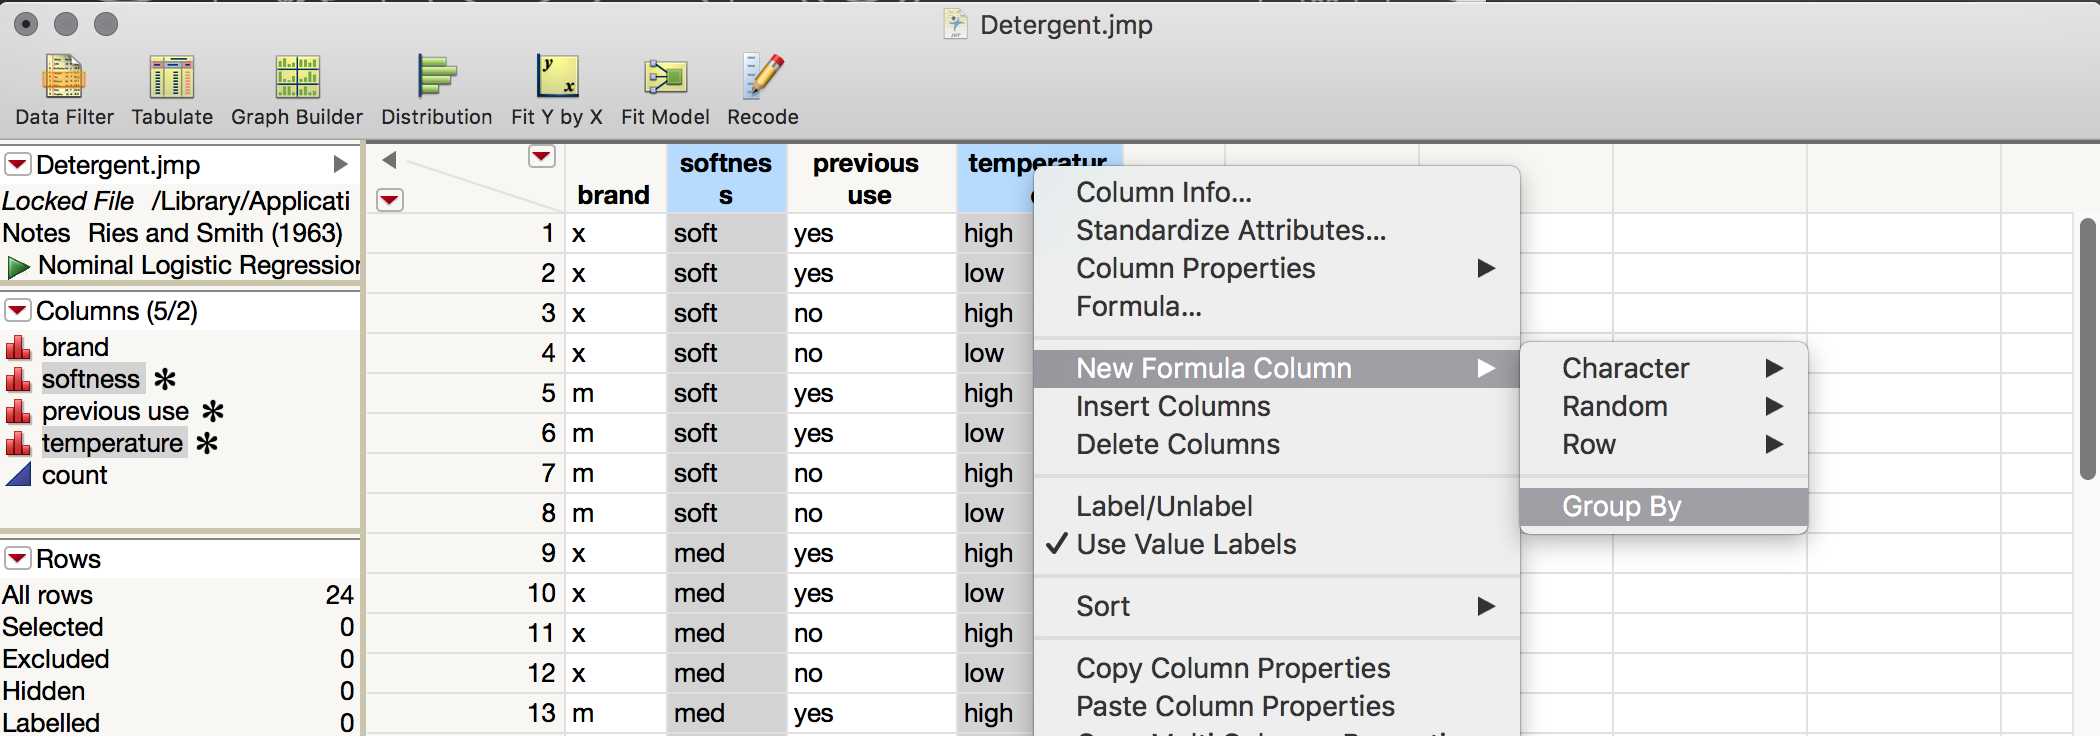Viewport: 2100px width, 736px height.
Task: Open the Rows panel red triangle menu
Action: coord(17,558)
